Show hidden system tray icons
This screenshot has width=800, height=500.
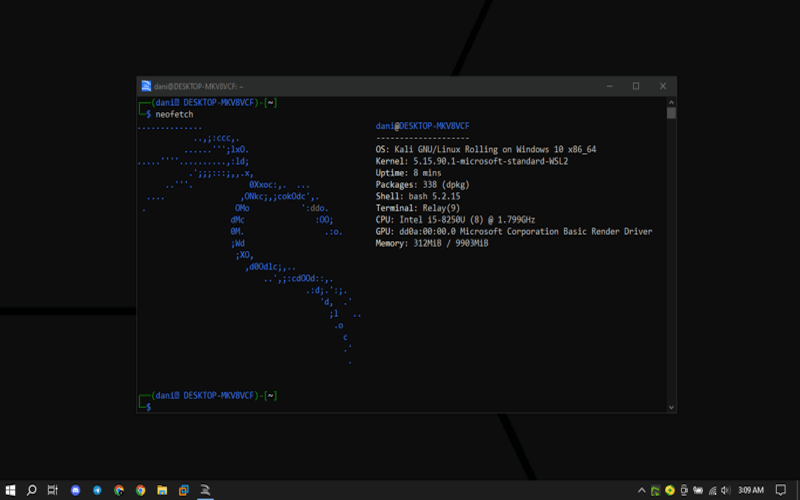(x=642, y=490)
